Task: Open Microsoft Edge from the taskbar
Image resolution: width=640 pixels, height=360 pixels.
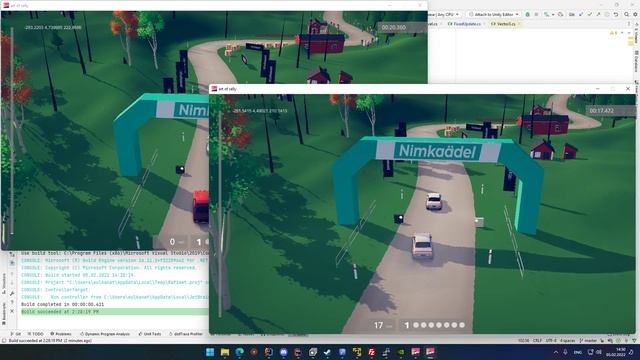Action: (x=240, y=352)
